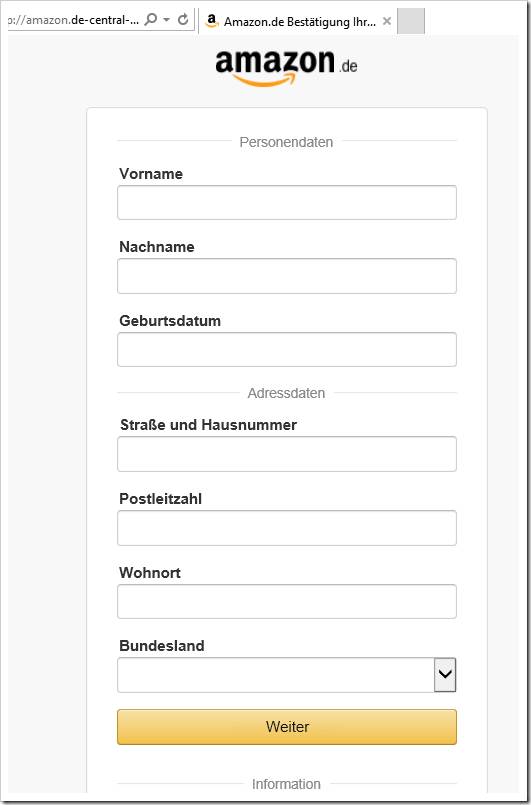Viewport: 531px width, 805px height.
Task: Focus the Vorname input field
Action: tap(287, 202)
